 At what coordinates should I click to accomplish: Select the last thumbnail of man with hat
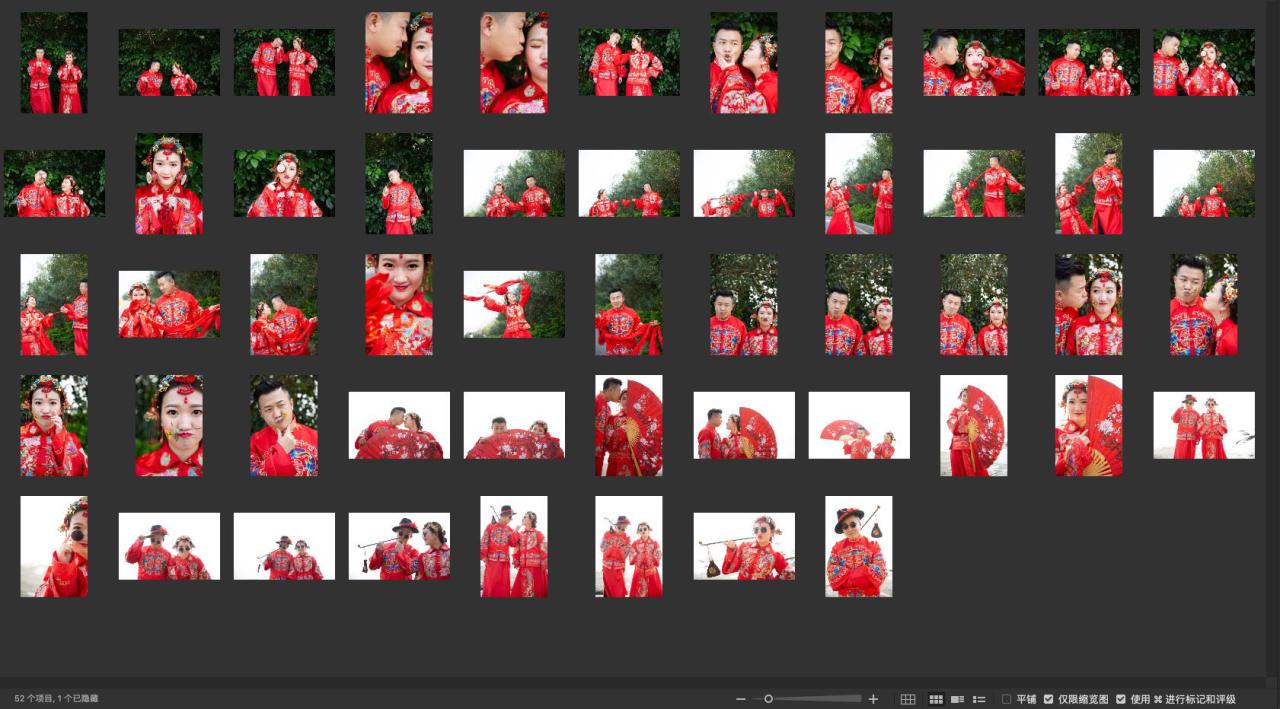click(858, 547)
